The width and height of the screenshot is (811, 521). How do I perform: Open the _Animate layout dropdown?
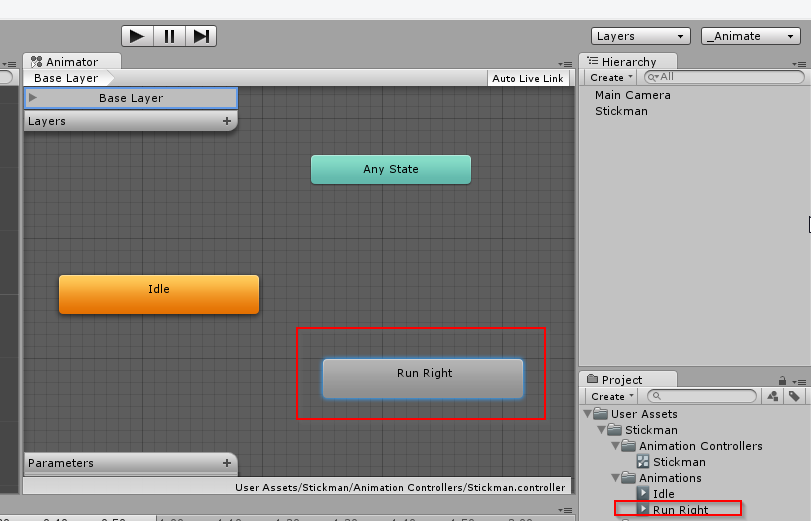click(x=749, y=36)
